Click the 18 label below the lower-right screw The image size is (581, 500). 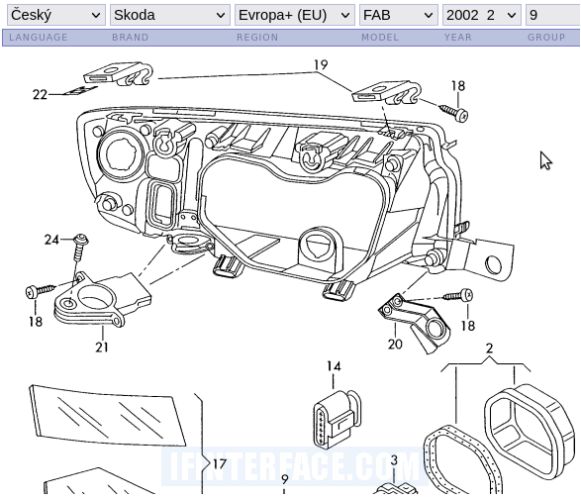point(468,326)
